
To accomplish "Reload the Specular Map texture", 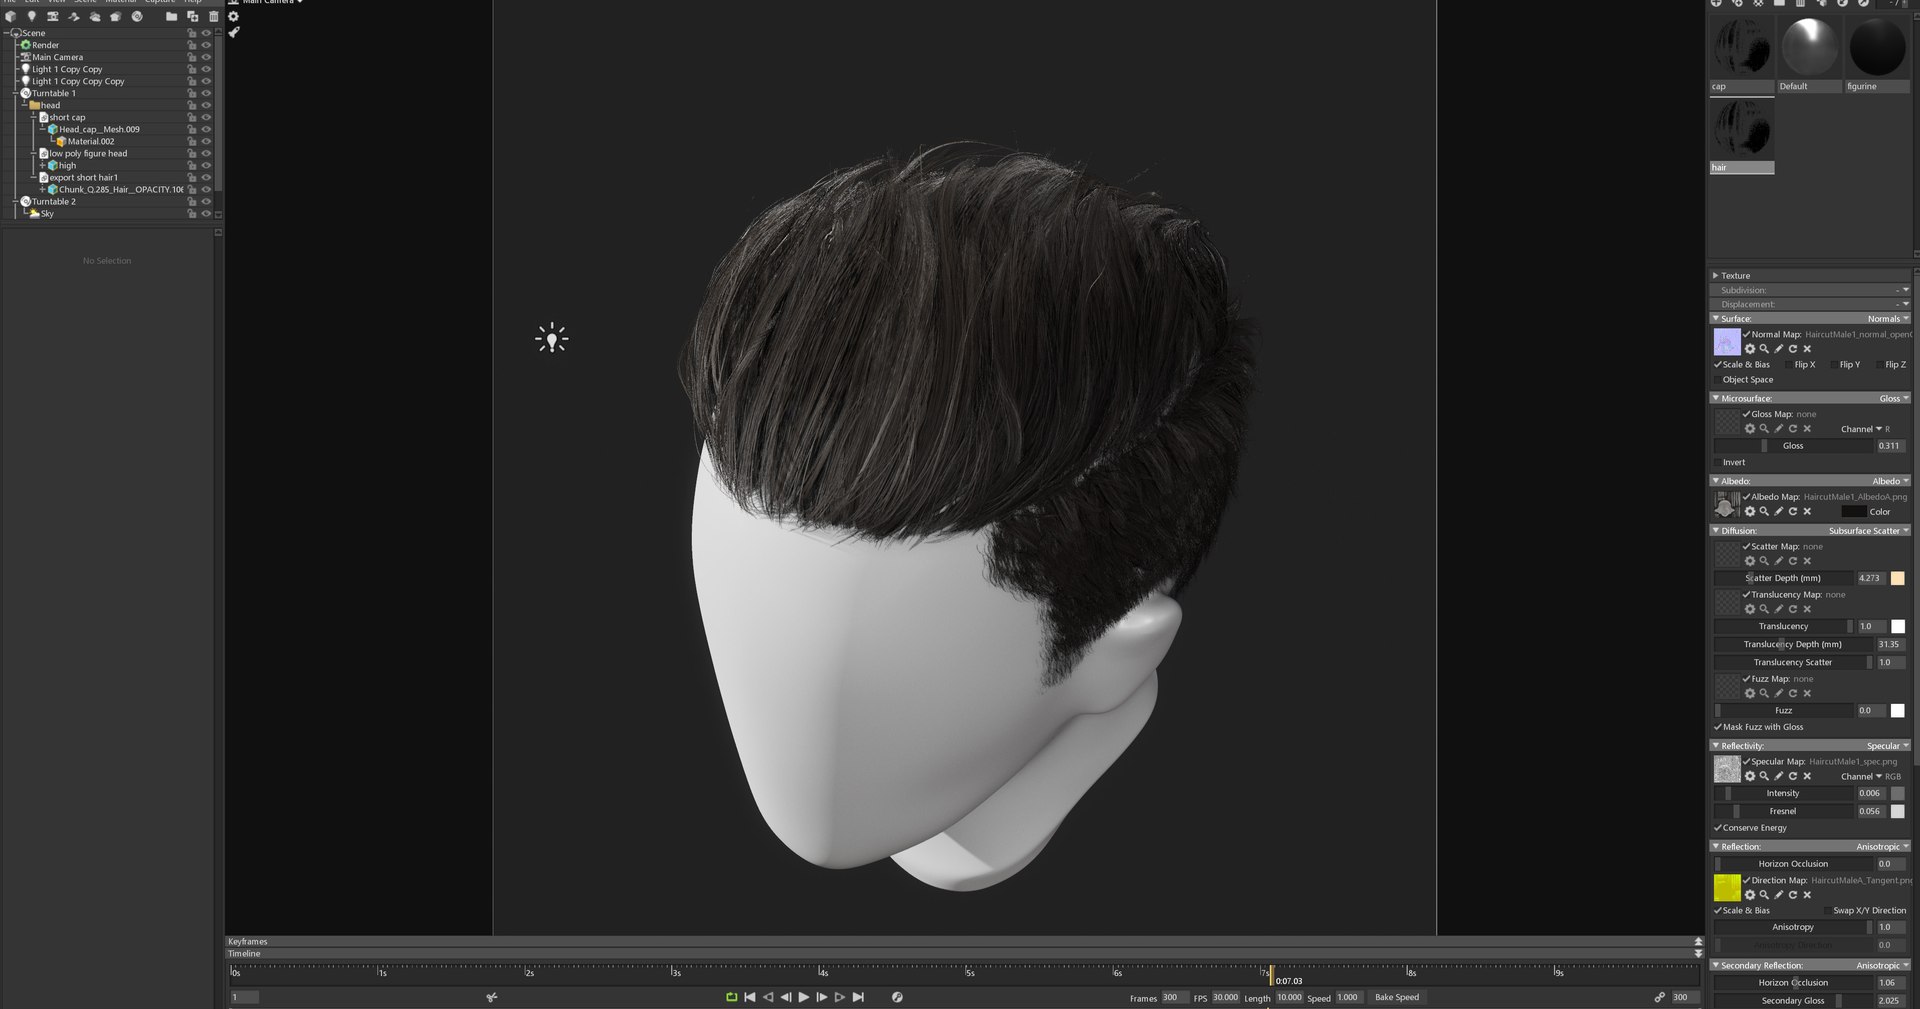I will 1793,776.
